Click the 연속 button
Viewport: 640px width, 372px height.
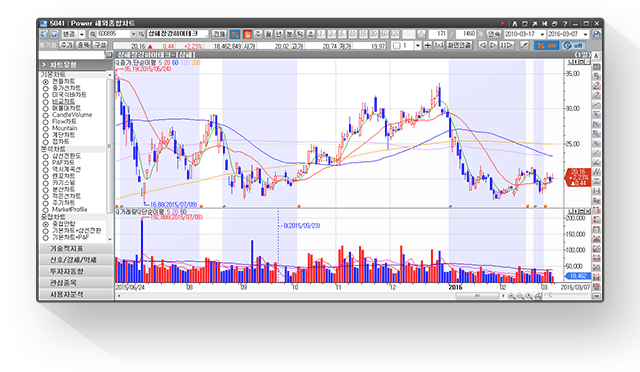point(494,34)
